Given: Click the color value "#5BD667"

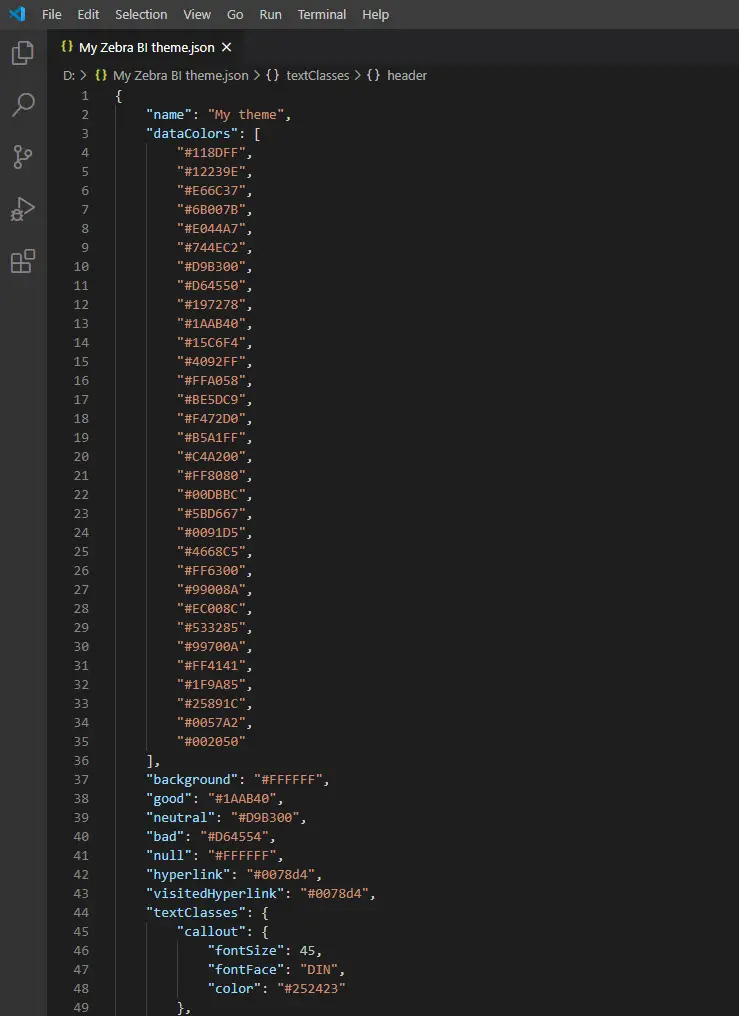Looking at the screenshot, I should [x=211, y=514].
